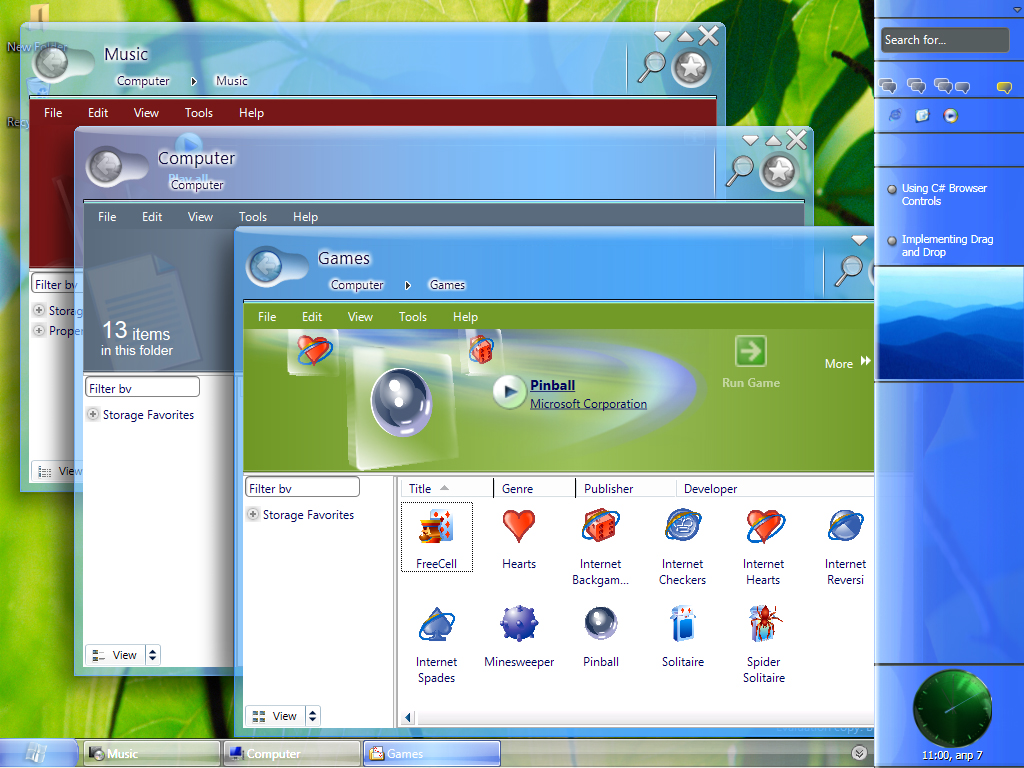Image resolution: width=1024 pixels, height=768 pixels.
Task: Open Help menu in Games window
Action: [466, 317]
